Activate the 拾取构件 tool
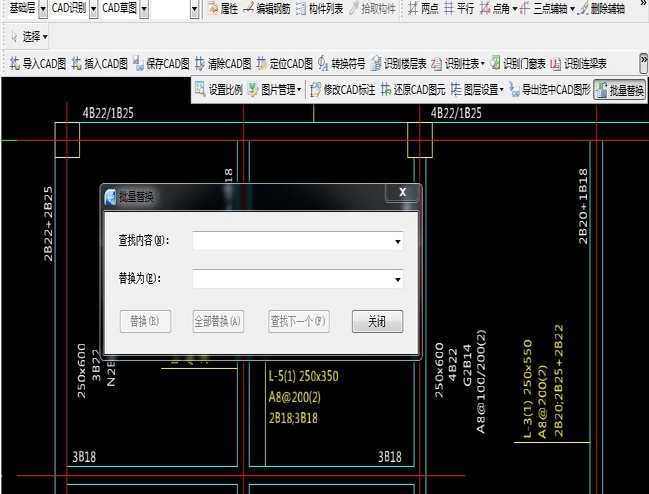Viewport: 649px width, 494px height. point(372,8)
